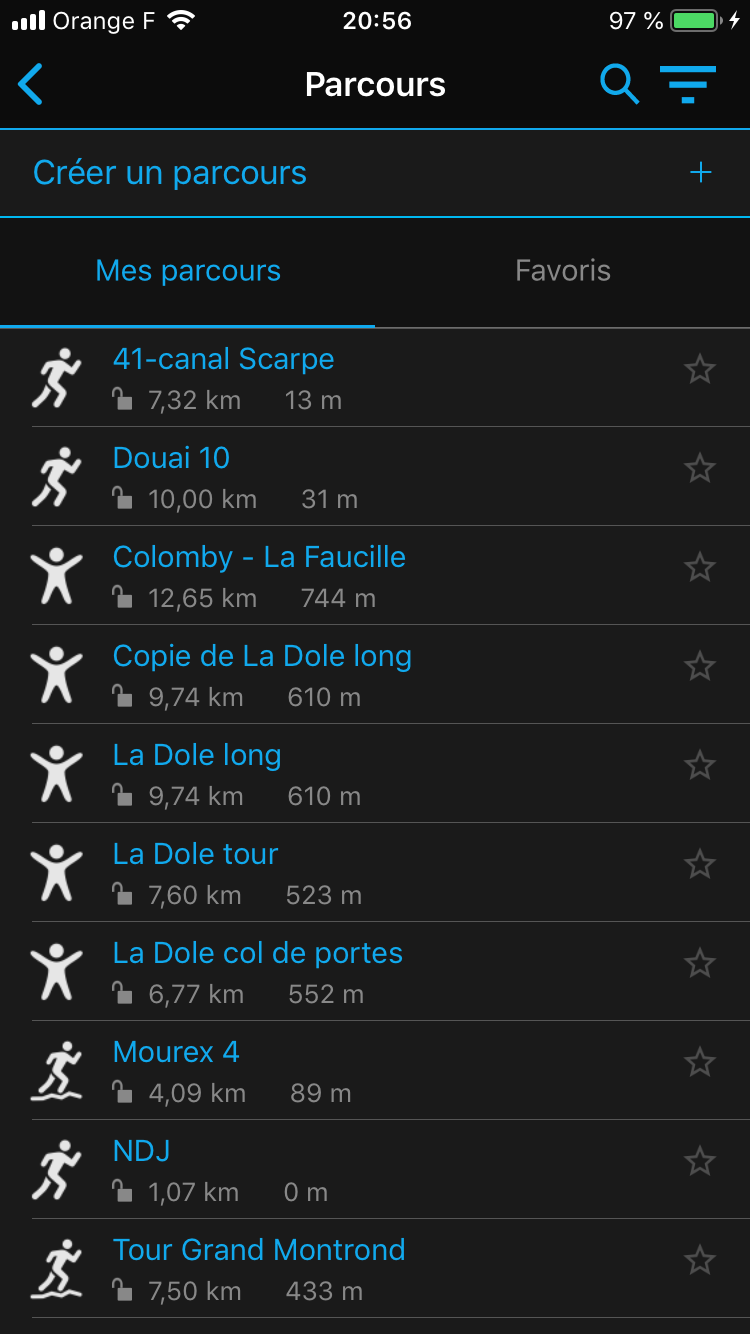
Task: Click the trail running icon beside Tour Grand Montrond
Action: pyautogui.click(x=56, y=1269)
